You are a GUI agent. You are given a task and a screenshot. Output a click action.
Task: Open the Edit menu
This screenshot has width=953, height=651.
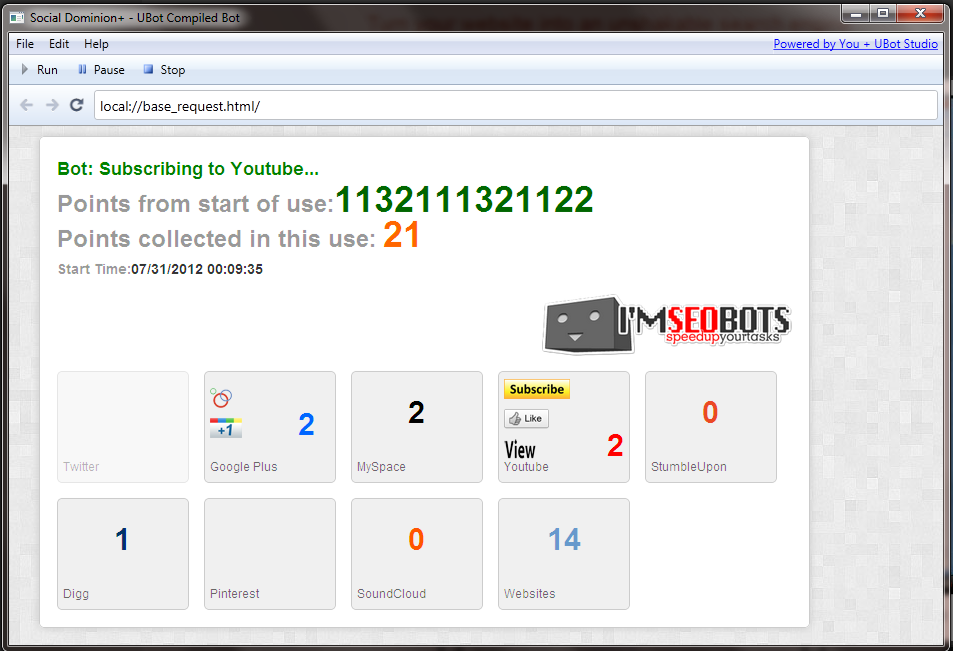click(x=59, y=44)
